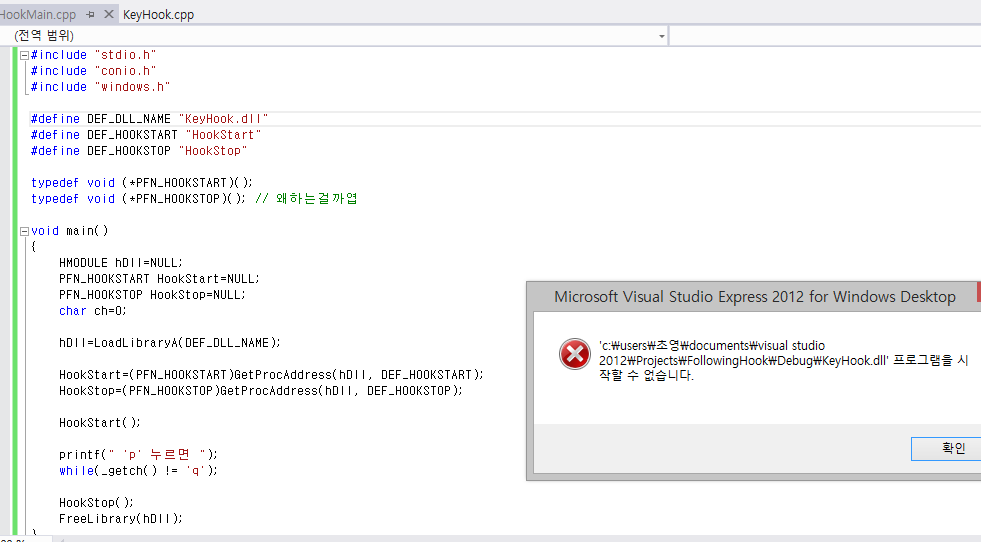Collapse the void main() function
The height and width of the screenshot is (542, 981).
coord(24,231)
